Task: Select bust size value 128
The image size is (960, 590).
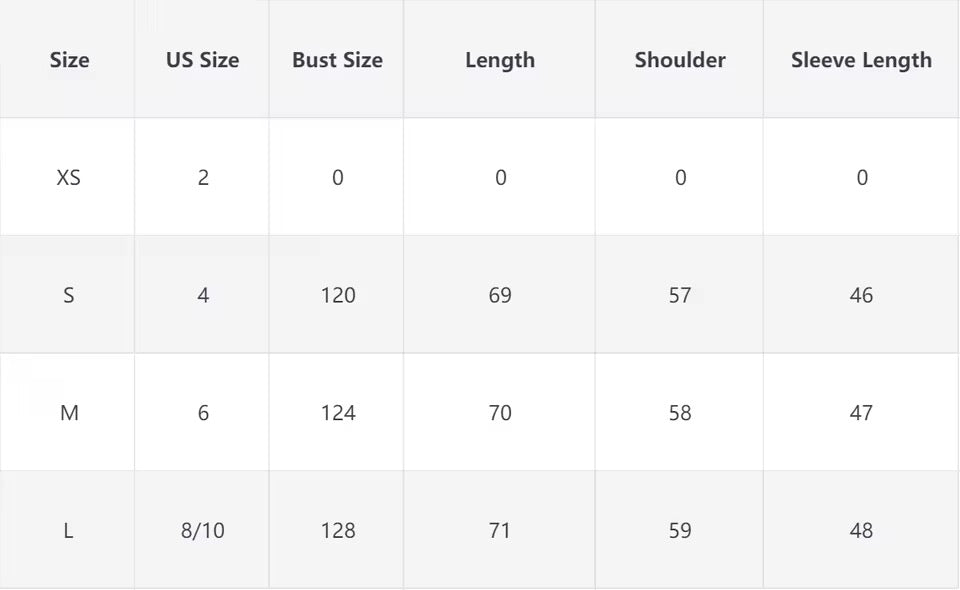Action: pos(338,531)
